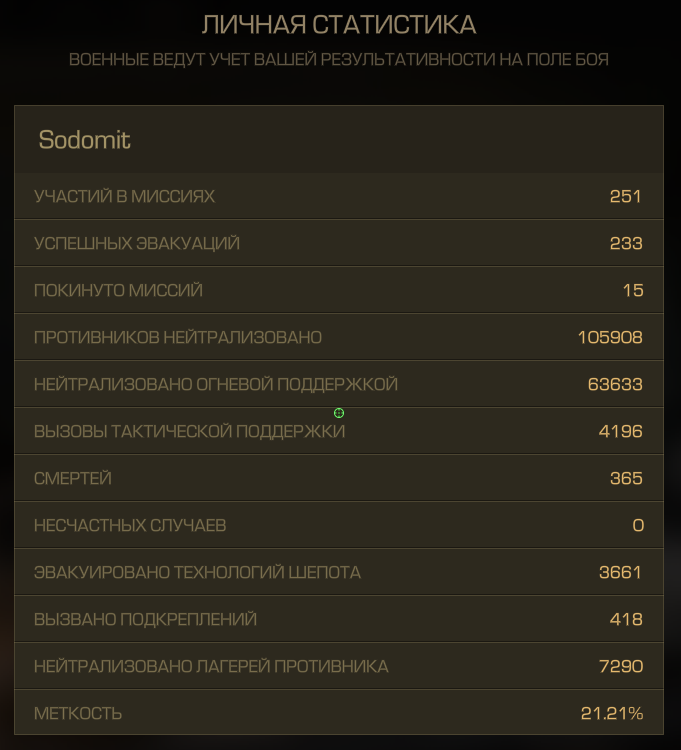The height and width of the screenshot is (750, 681).
Task: Select the УСПЕШНЫХ ЭВАКУАЦИЙ stat row
Action: click(339, 243)
